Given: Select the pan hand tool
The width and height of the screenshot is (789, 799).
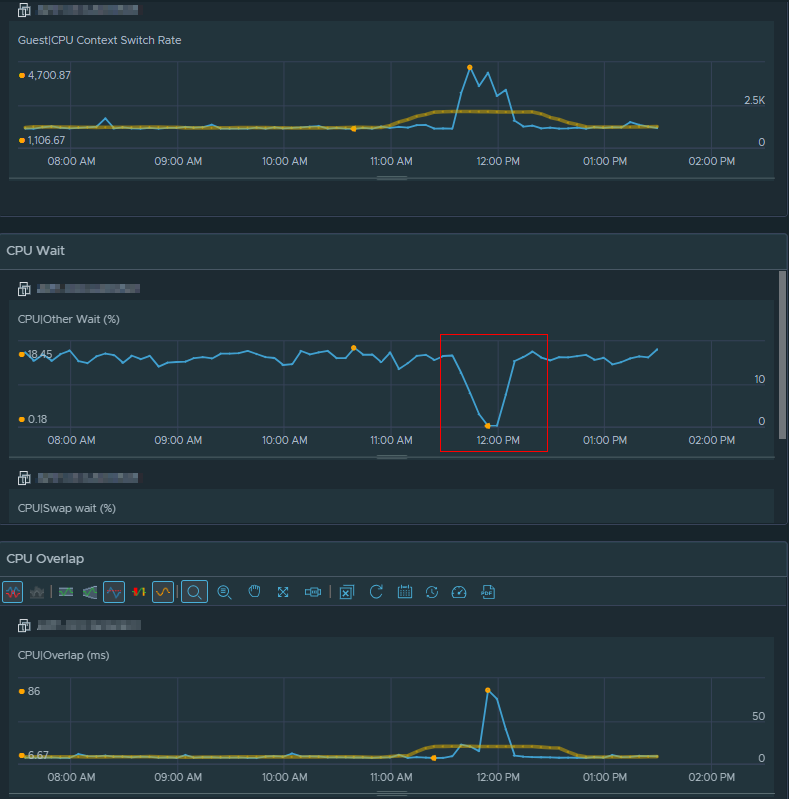Looking at the screenshot, I should 254,592.
